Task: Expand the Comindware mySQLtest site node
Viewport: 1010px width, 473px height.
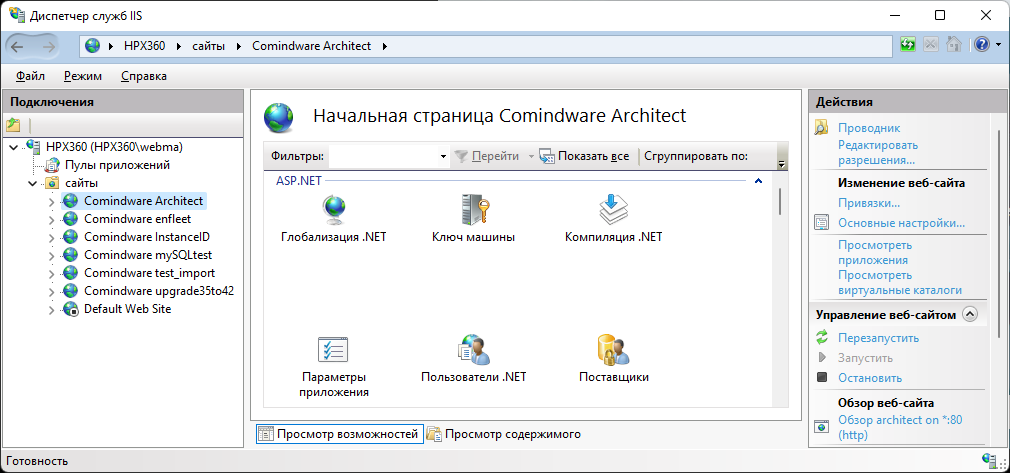Action: (52, 256)
